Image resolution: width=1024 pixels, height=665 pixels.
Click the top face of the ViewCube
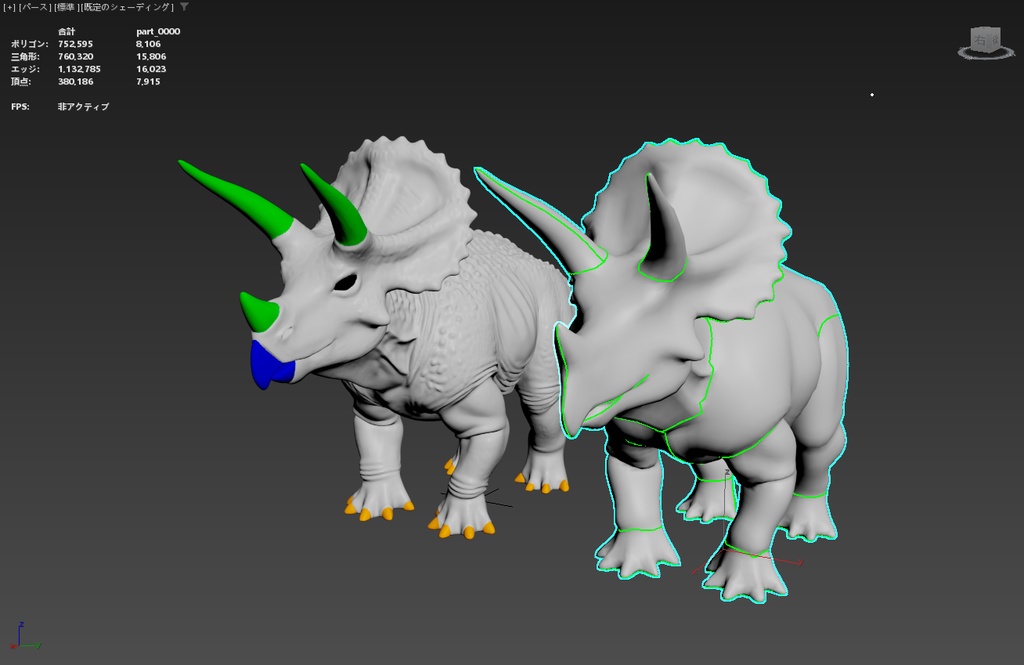point(983,28)
